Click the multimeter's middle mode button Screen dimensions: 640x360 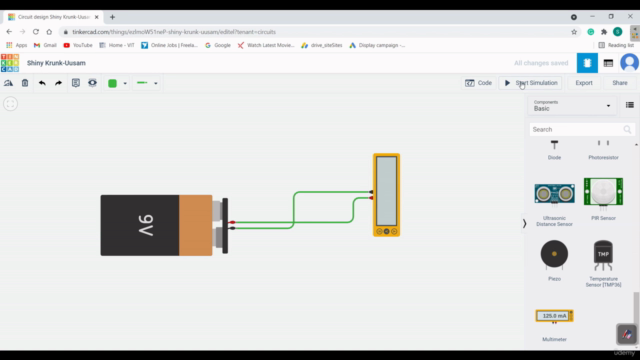[387, 231]
